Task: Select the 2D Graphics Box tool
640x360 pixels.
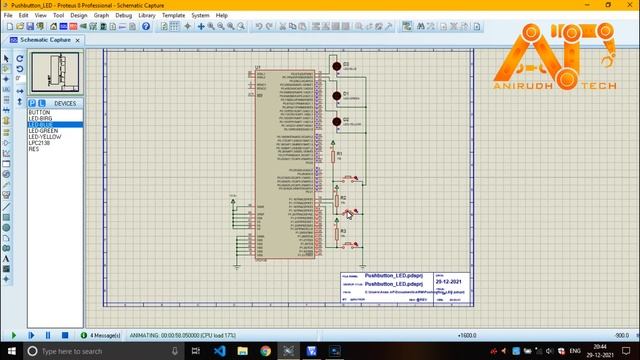Action: click(x=6, y=217)
